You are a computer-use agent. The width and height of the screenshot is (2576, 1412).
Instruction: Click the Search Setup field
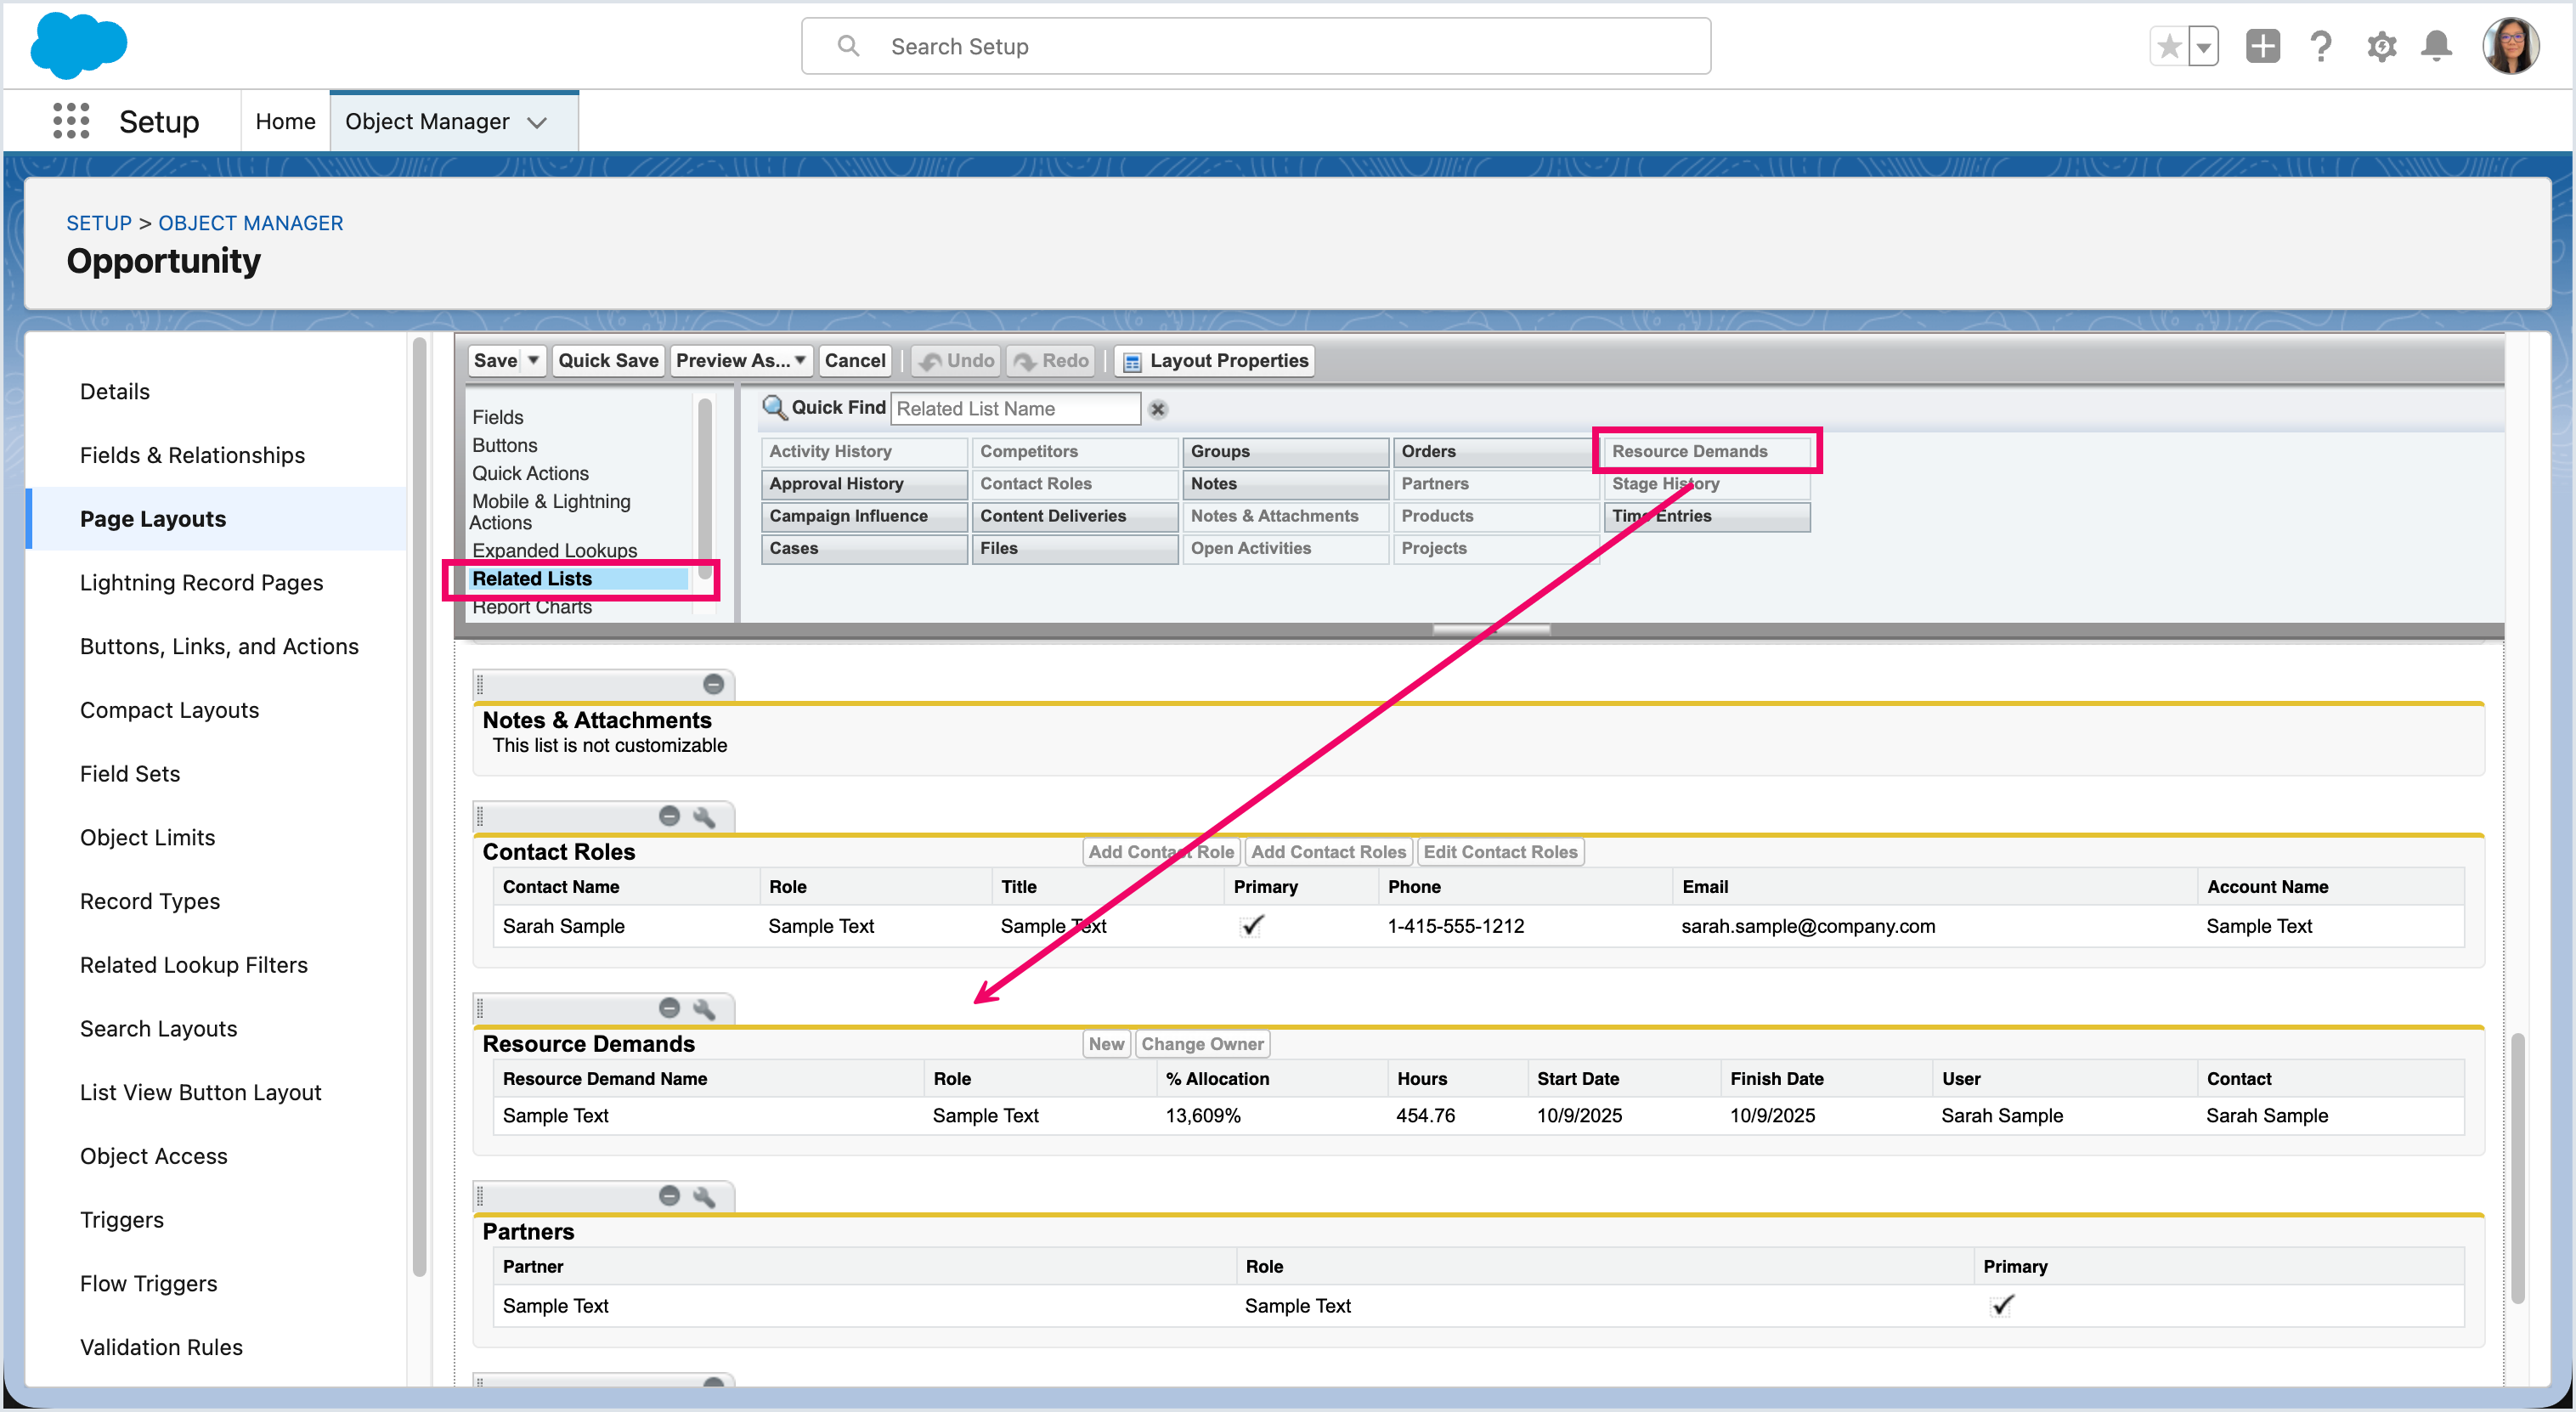pos(1256,46)
